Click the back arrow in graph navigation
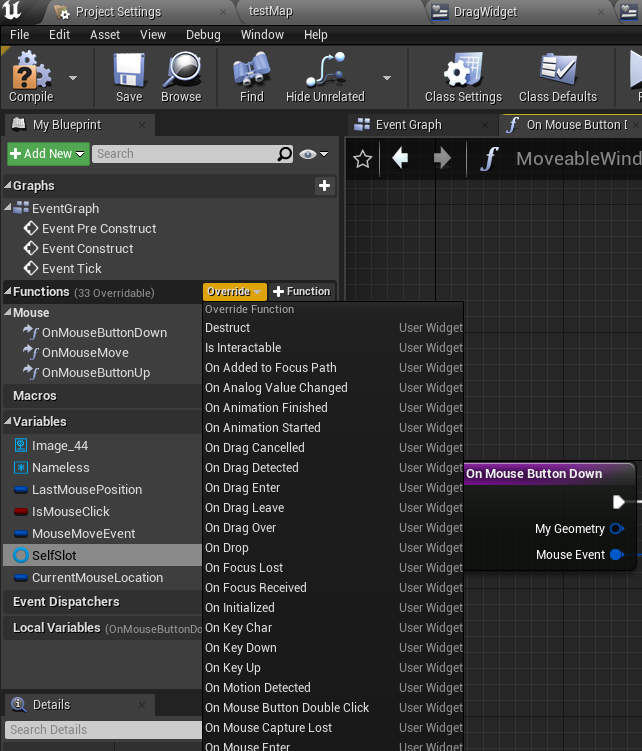 [400, 158]
